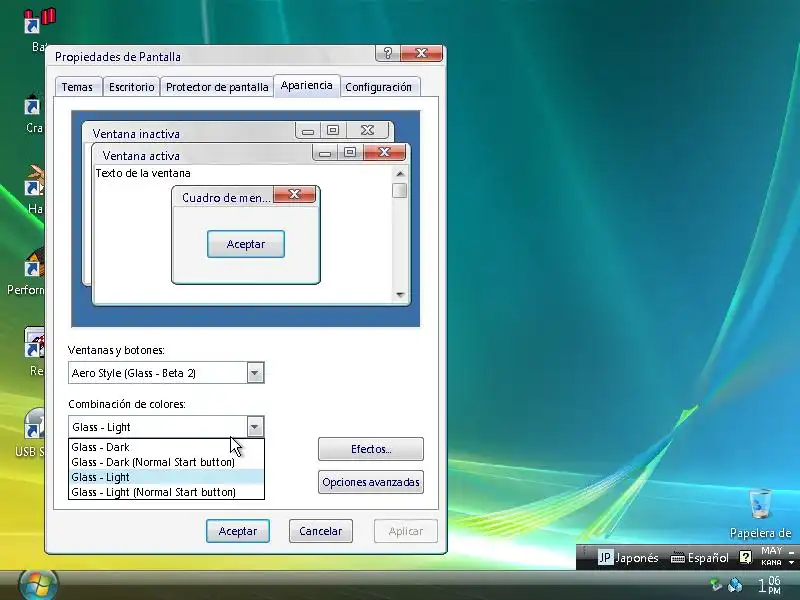Click the Ventana inactiva preview title

click(136, 134)
